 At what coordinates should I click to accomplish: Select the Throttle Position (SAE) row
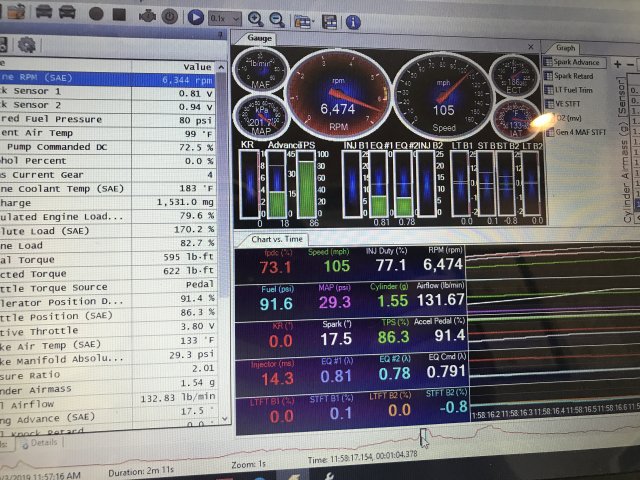tap(108, 315)
